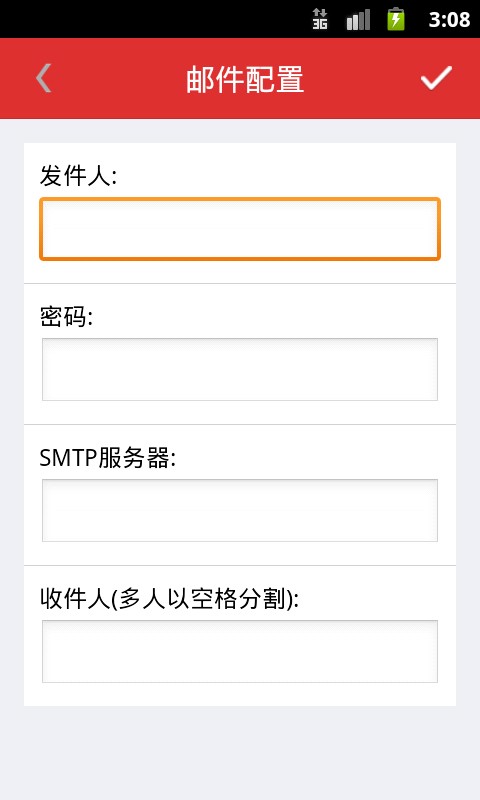Viewport: 480px width, 800px height.
Task: Confirm mail settings with the checkmark icon
Action: tap(436, 78)
